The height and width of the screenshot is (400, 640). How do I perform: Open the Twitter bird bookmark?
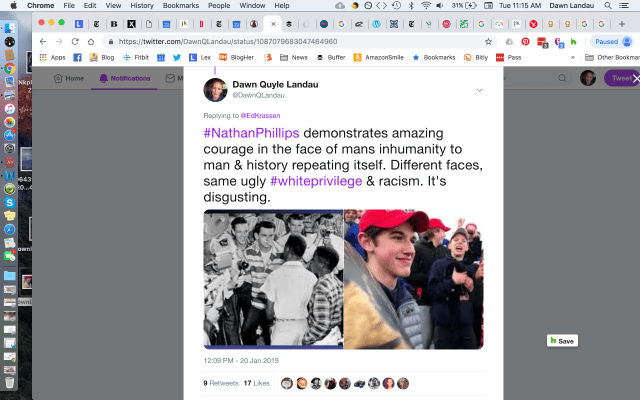click(x=176, y=58)
